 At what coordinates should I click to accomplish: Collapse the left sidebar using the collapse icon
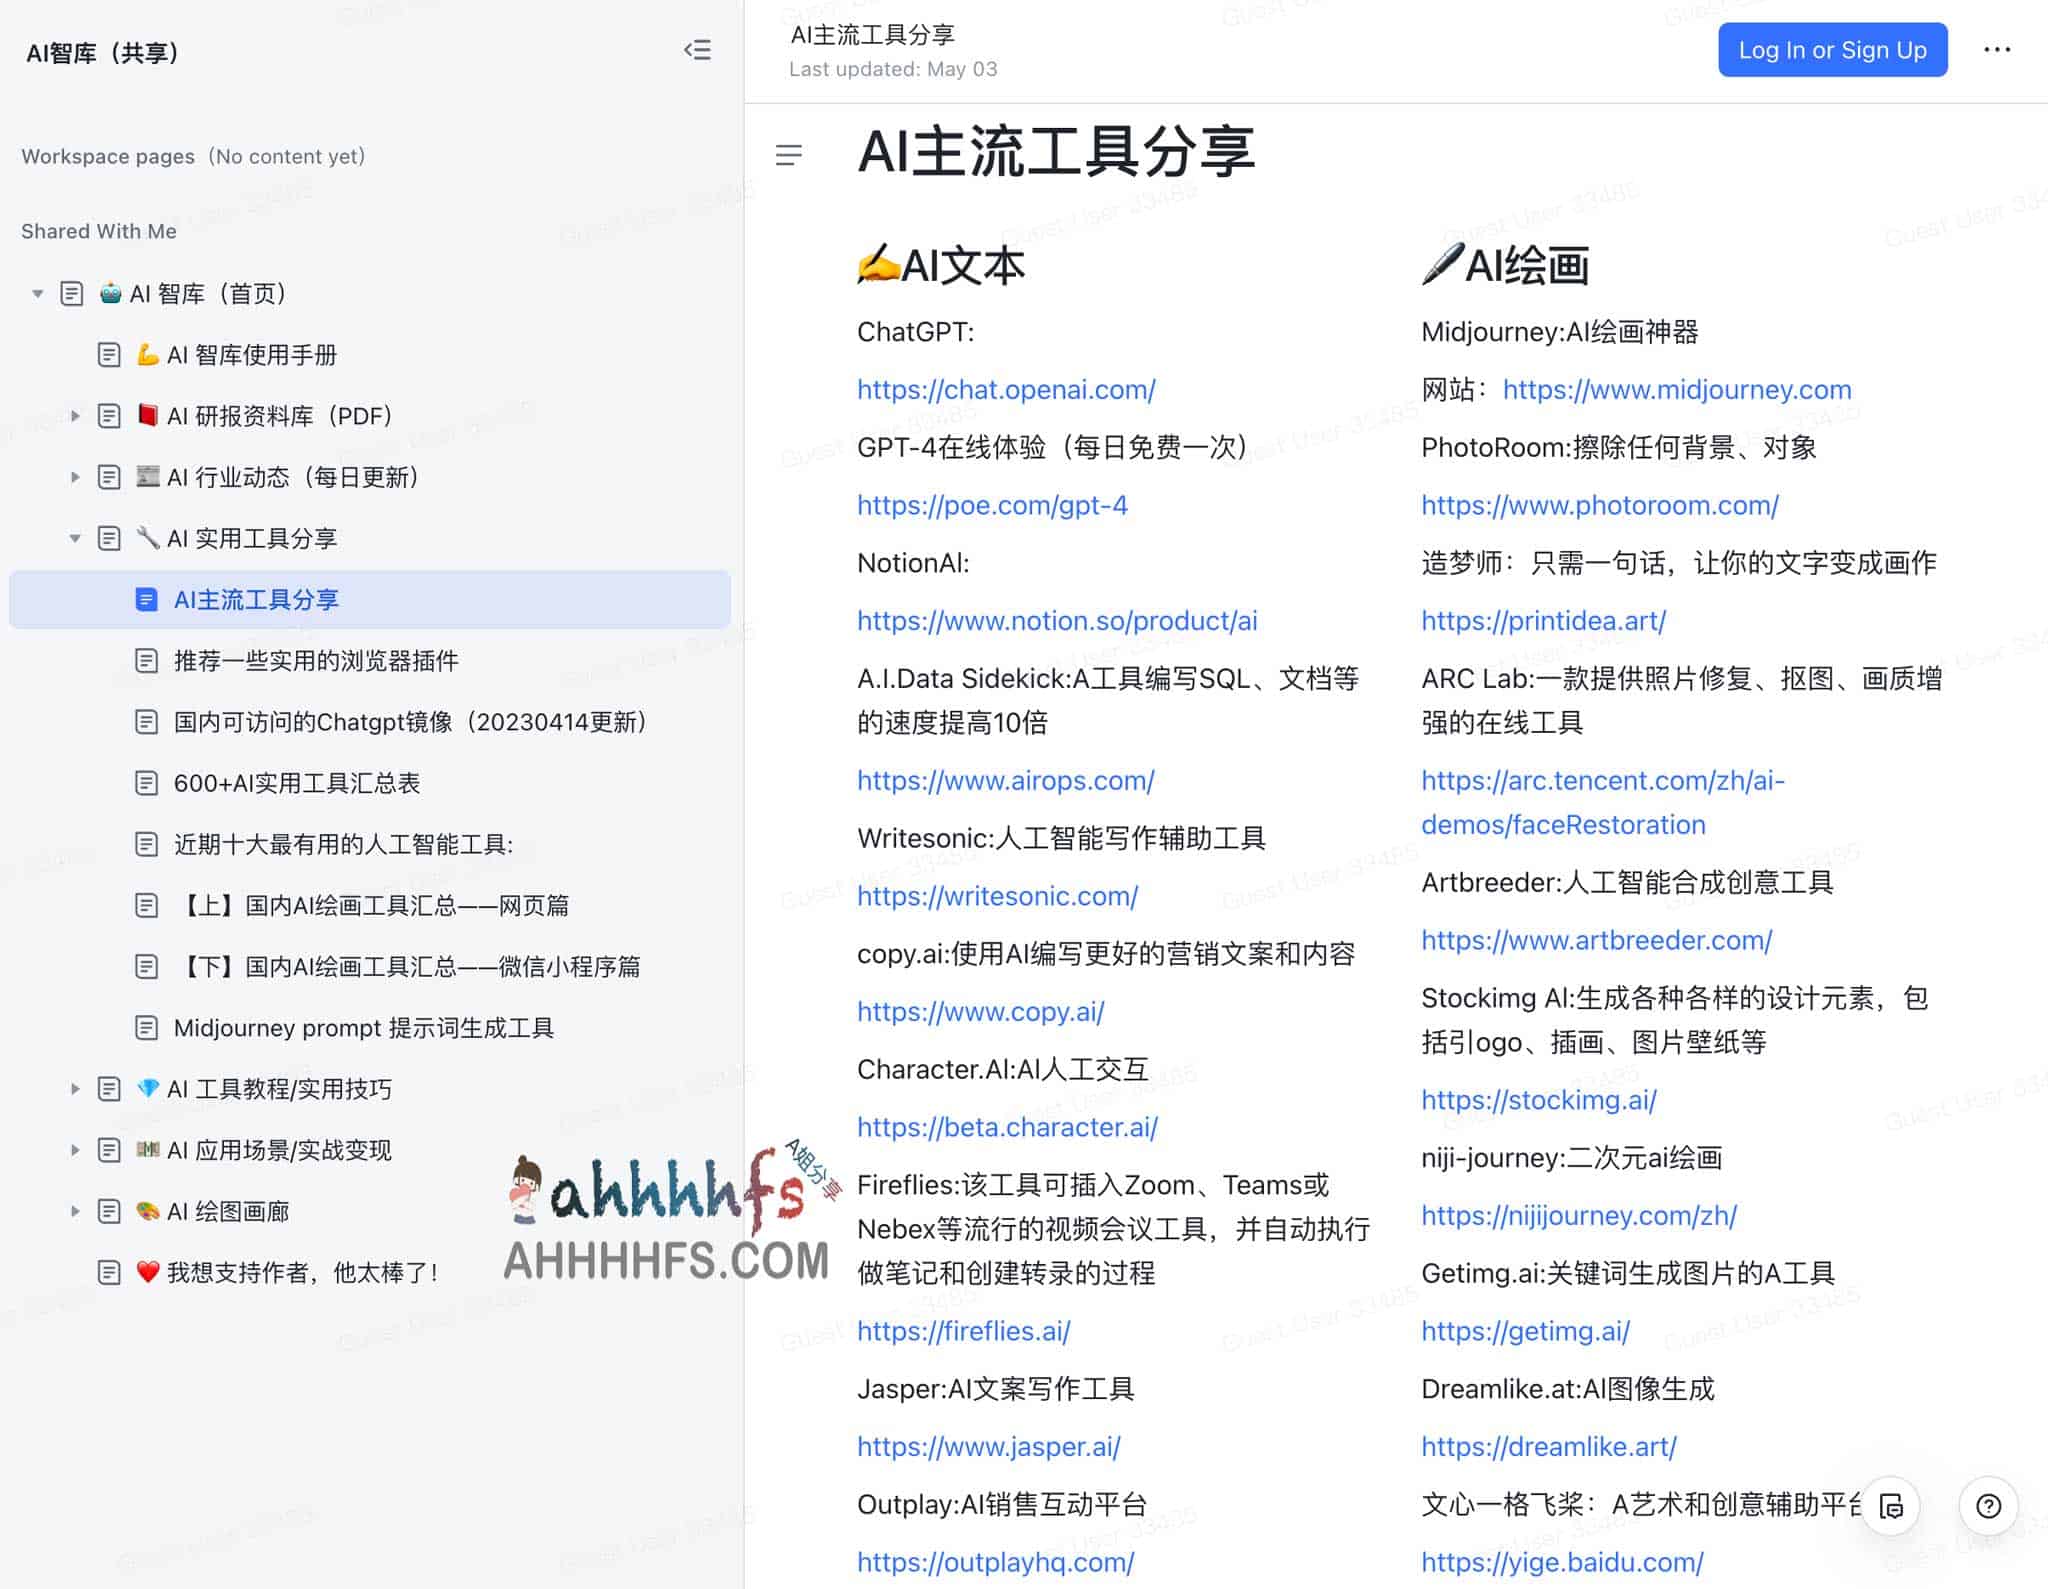(698, 50)
